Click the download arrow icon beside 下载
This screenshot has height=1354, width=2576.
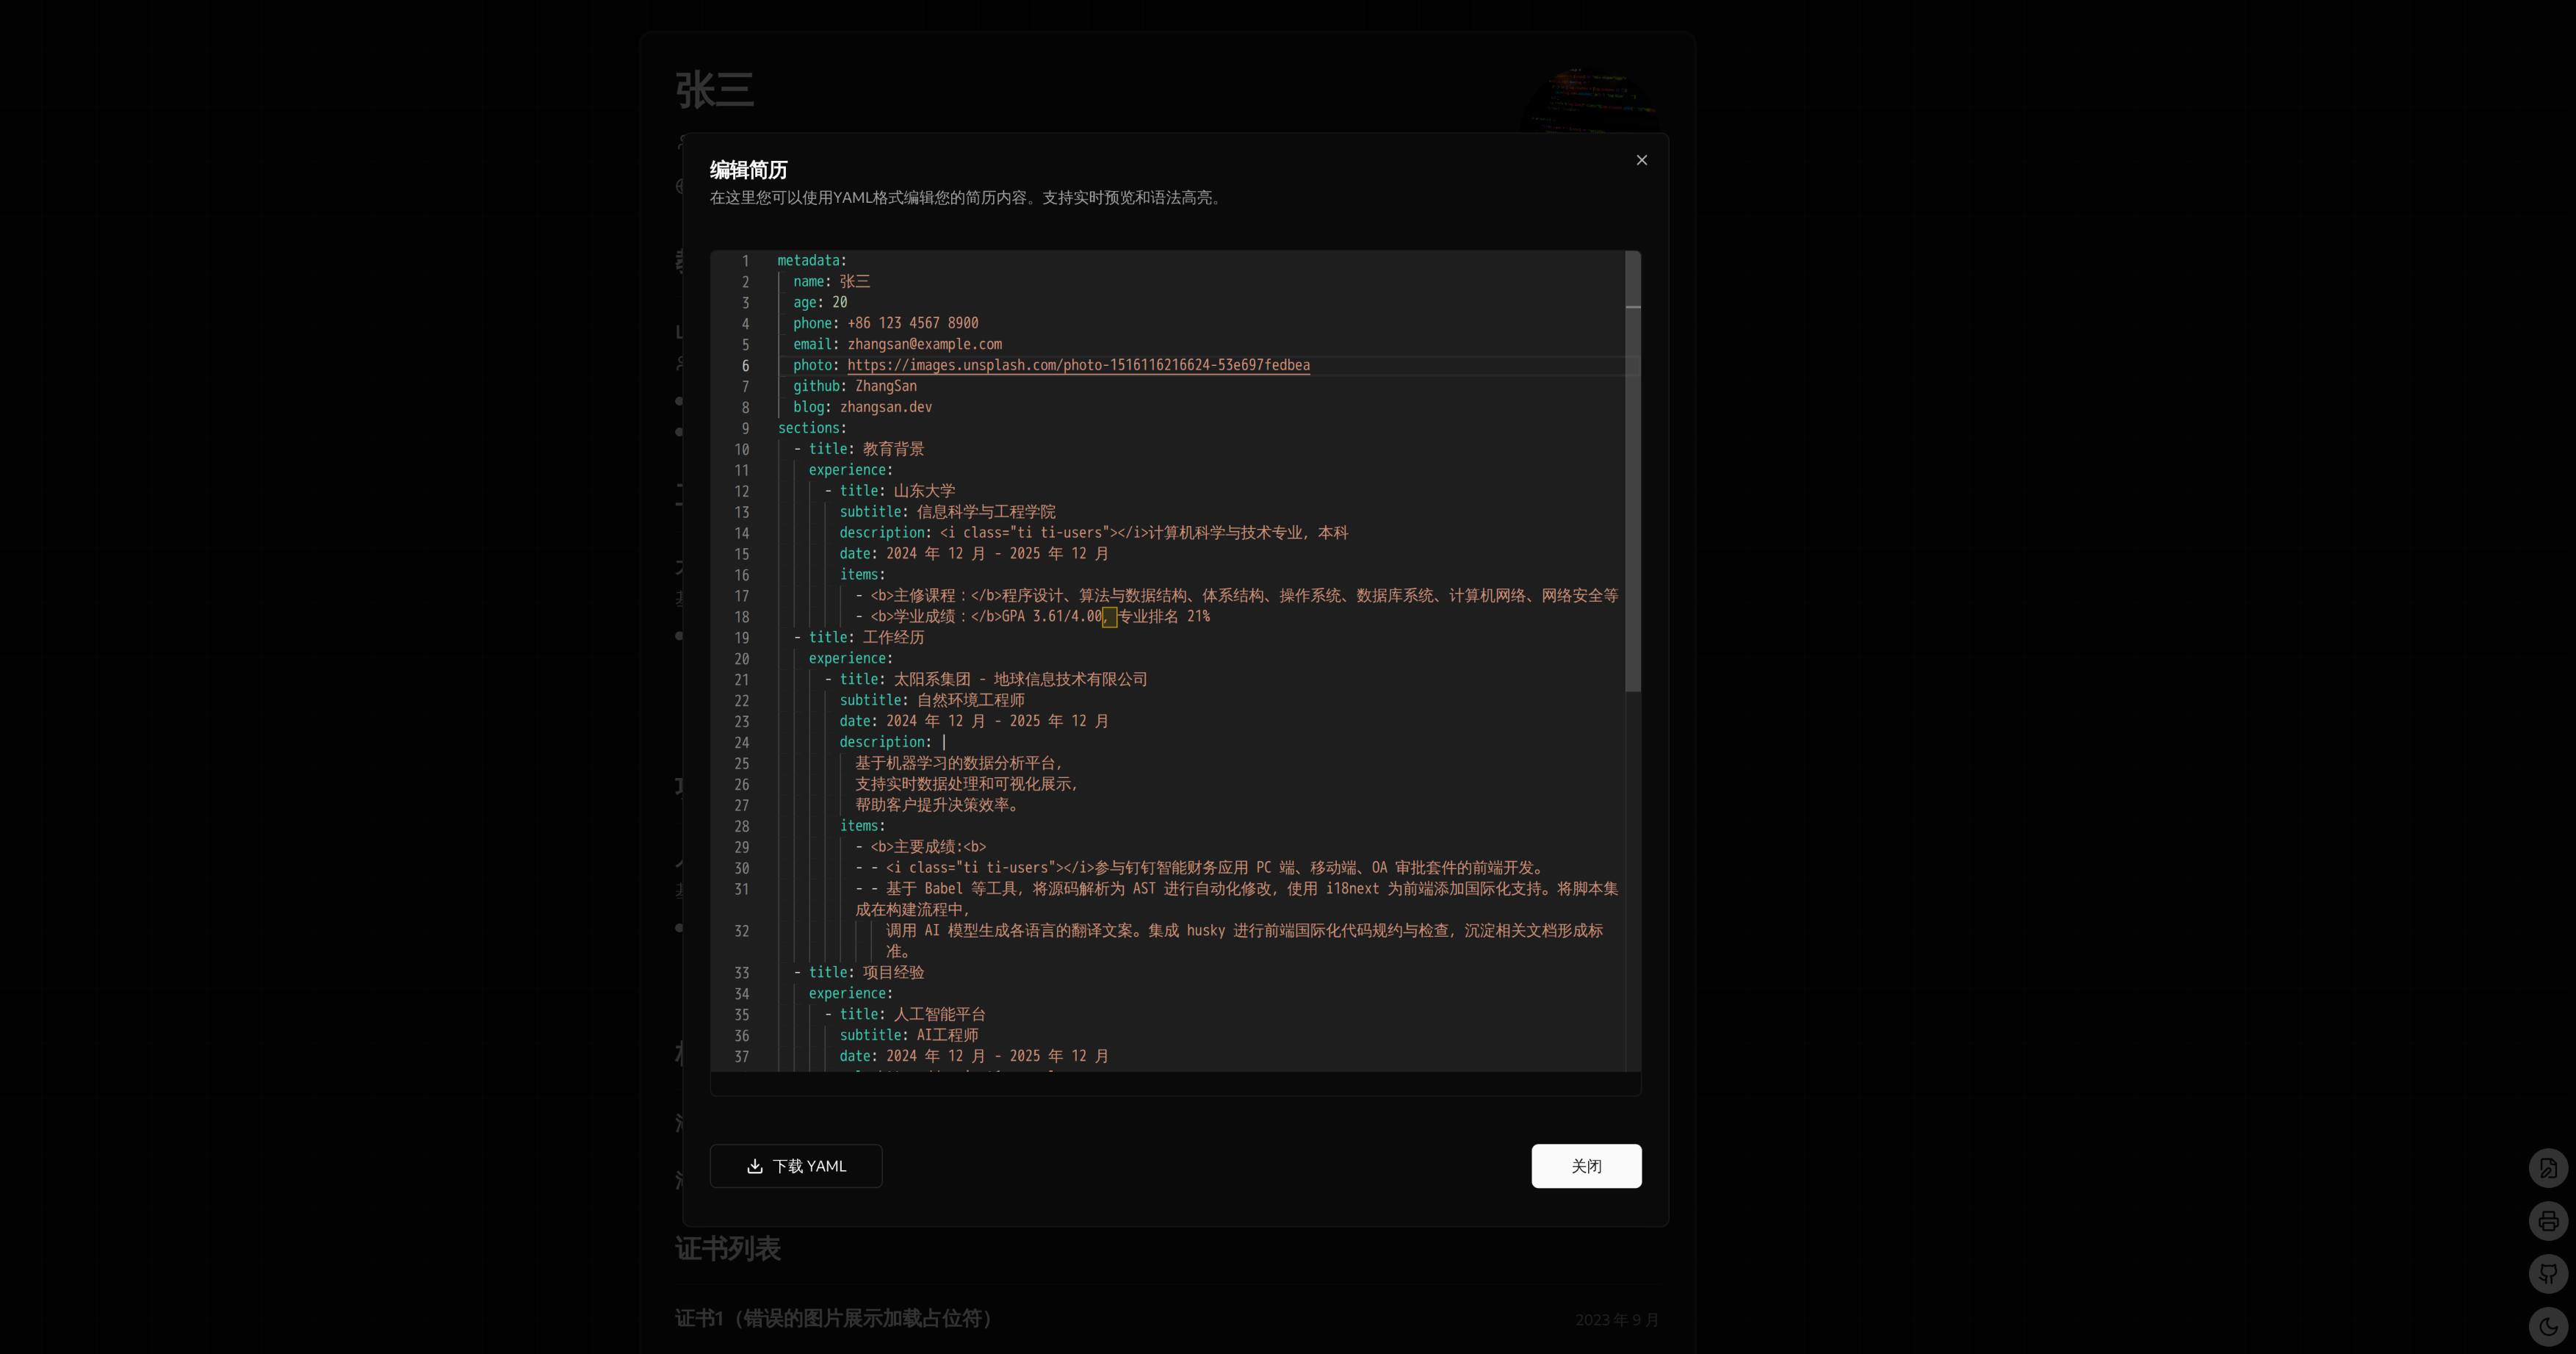(x=755, y=1166)
